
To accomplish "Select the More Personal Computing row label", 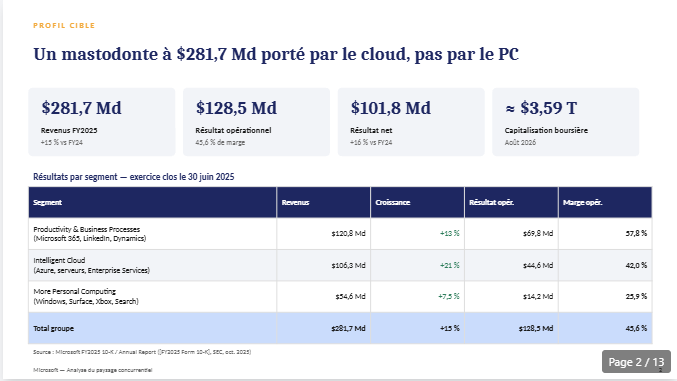I will 86,296.
